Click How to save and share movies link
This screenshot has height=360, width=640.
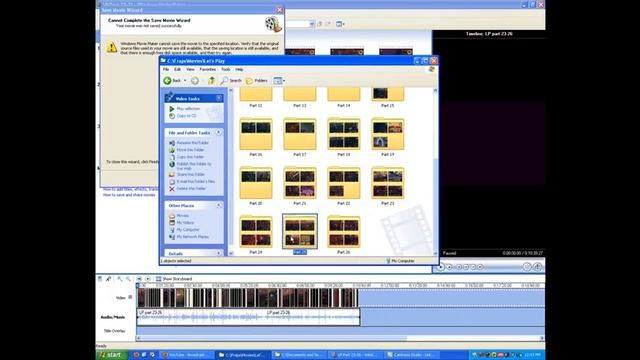click(129, 195)
